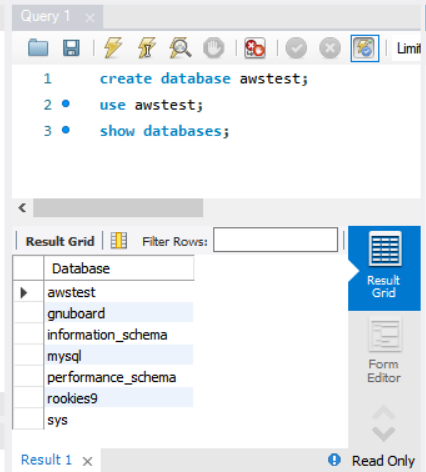Image resolution: width=426 pixels, height=472 pixels.
Task: Select the awstest row
Action: click(x=119, y=292)
